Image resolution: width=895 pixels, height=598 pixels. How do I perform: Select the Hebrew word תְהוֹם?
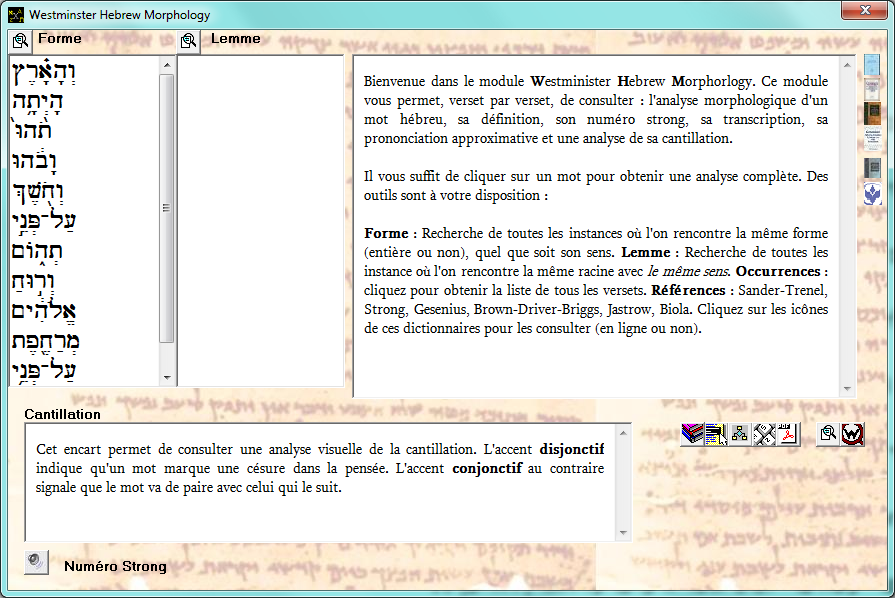coord(37,251)
